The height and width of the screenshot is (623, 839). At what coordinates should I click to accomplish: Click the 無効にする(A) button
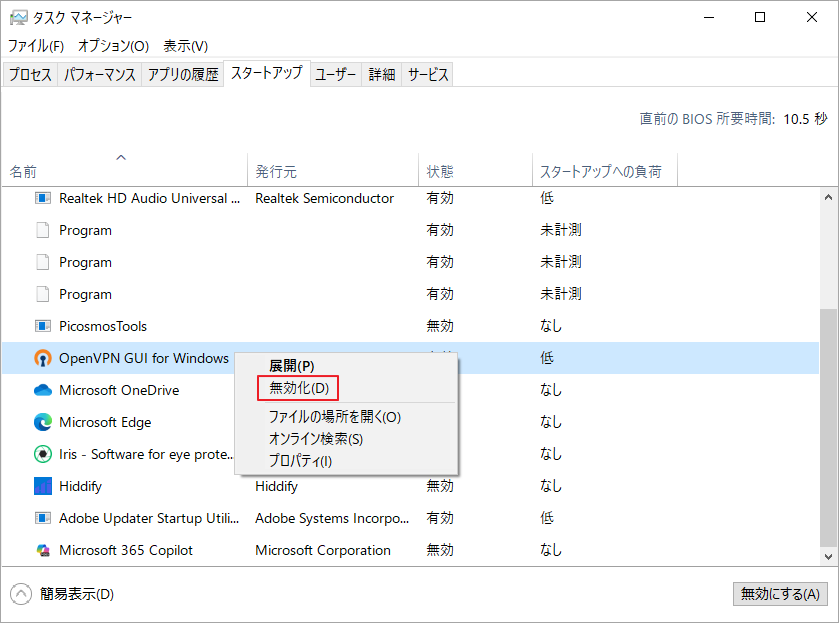(780, 594)
